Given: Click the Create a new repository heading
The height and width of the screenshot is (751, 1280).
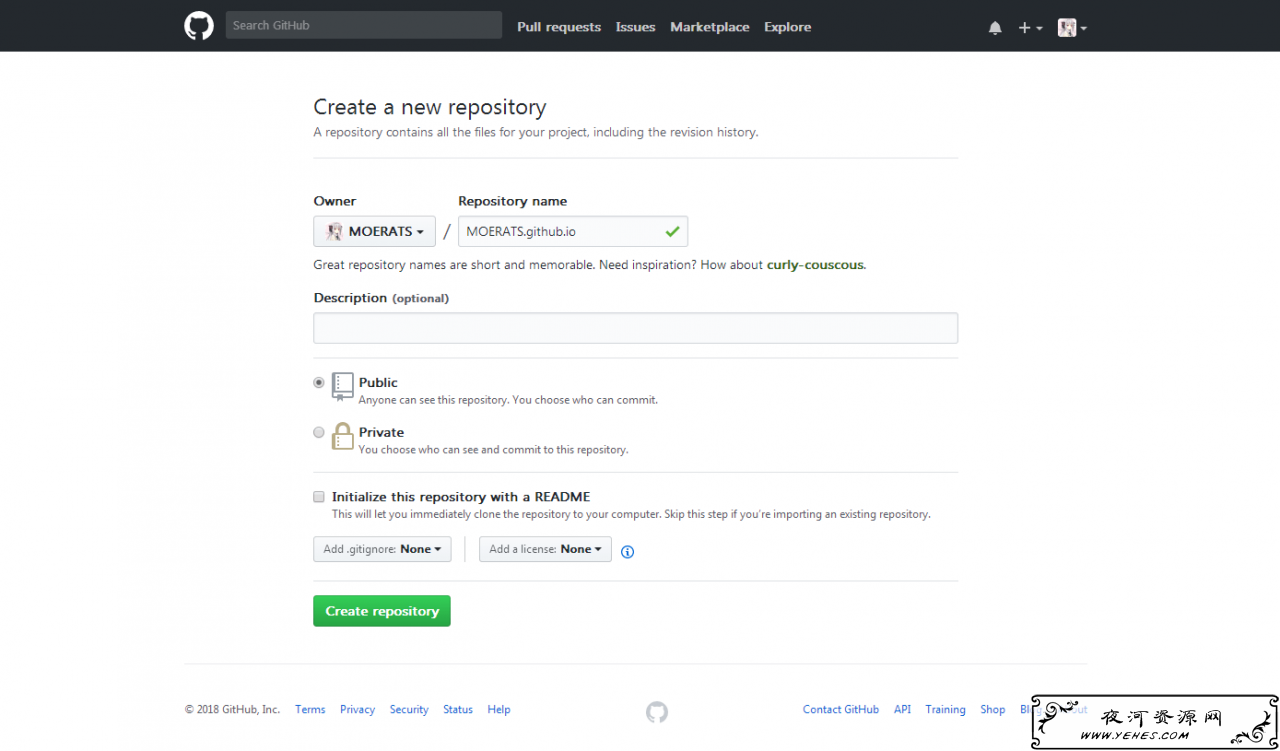Looking at the screenshot, I should [430, 107].
